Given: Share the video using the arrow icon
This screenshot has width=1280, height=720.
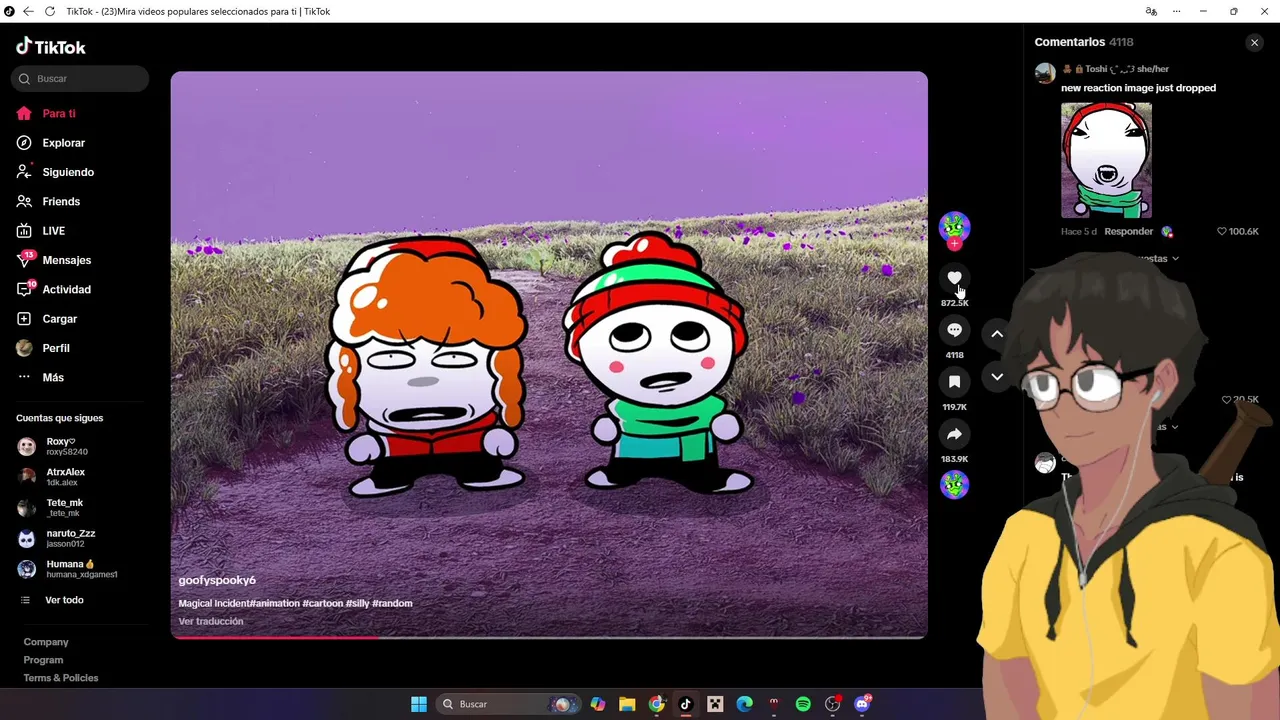Looking at the screenshot, I should tap(954, 434).
